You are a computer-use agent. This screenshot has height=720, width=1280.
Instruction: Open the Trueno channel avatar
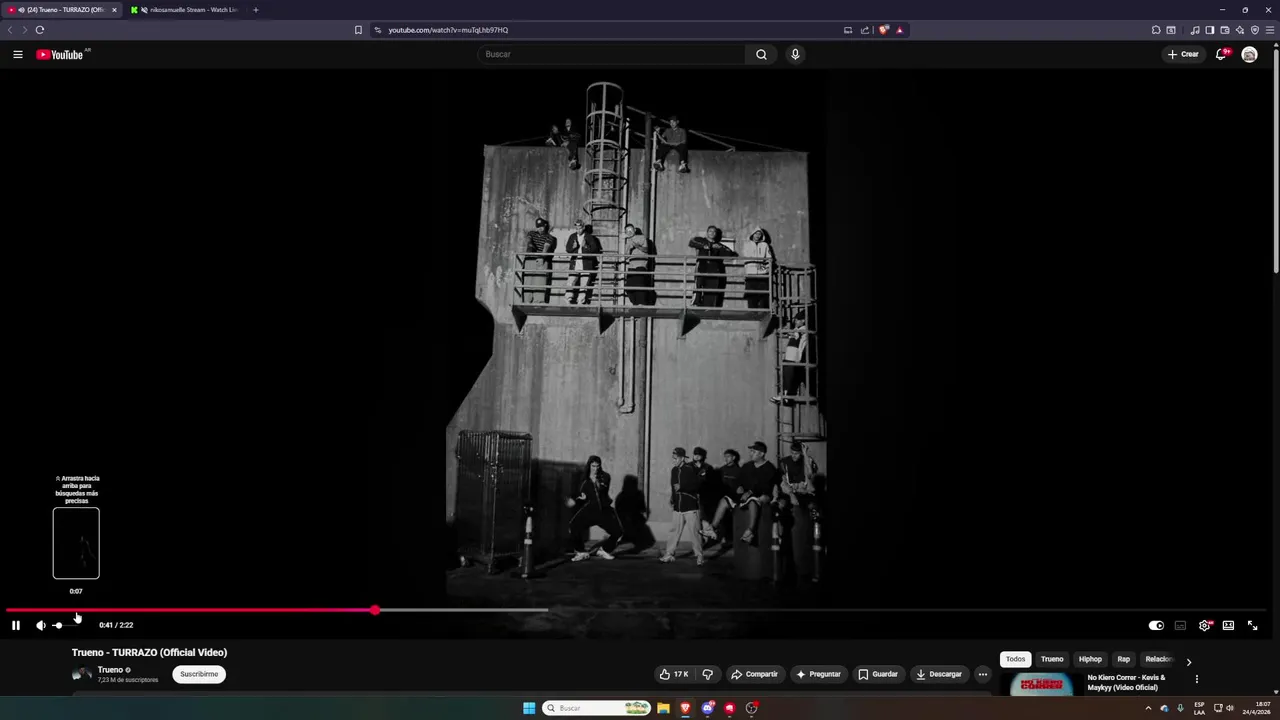click(x=81, y=674)
